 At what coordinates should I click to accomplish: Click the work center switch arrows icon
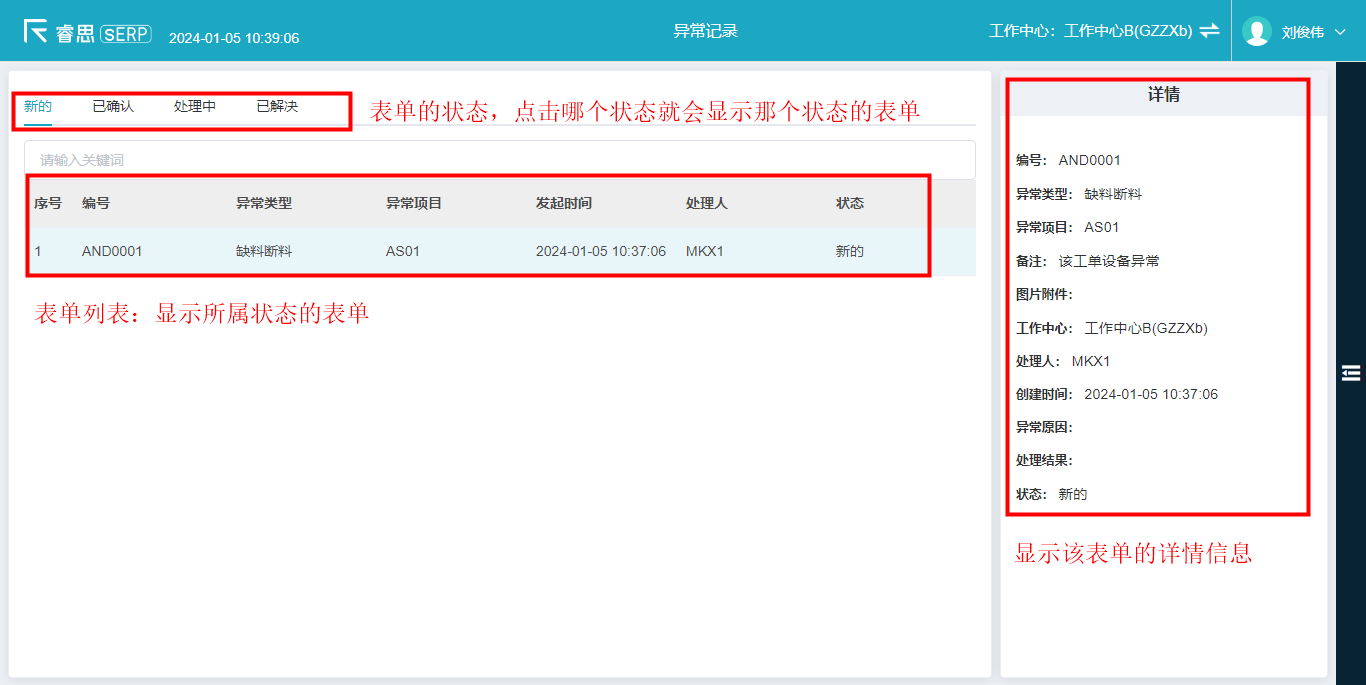click(x=1210, y=31)
